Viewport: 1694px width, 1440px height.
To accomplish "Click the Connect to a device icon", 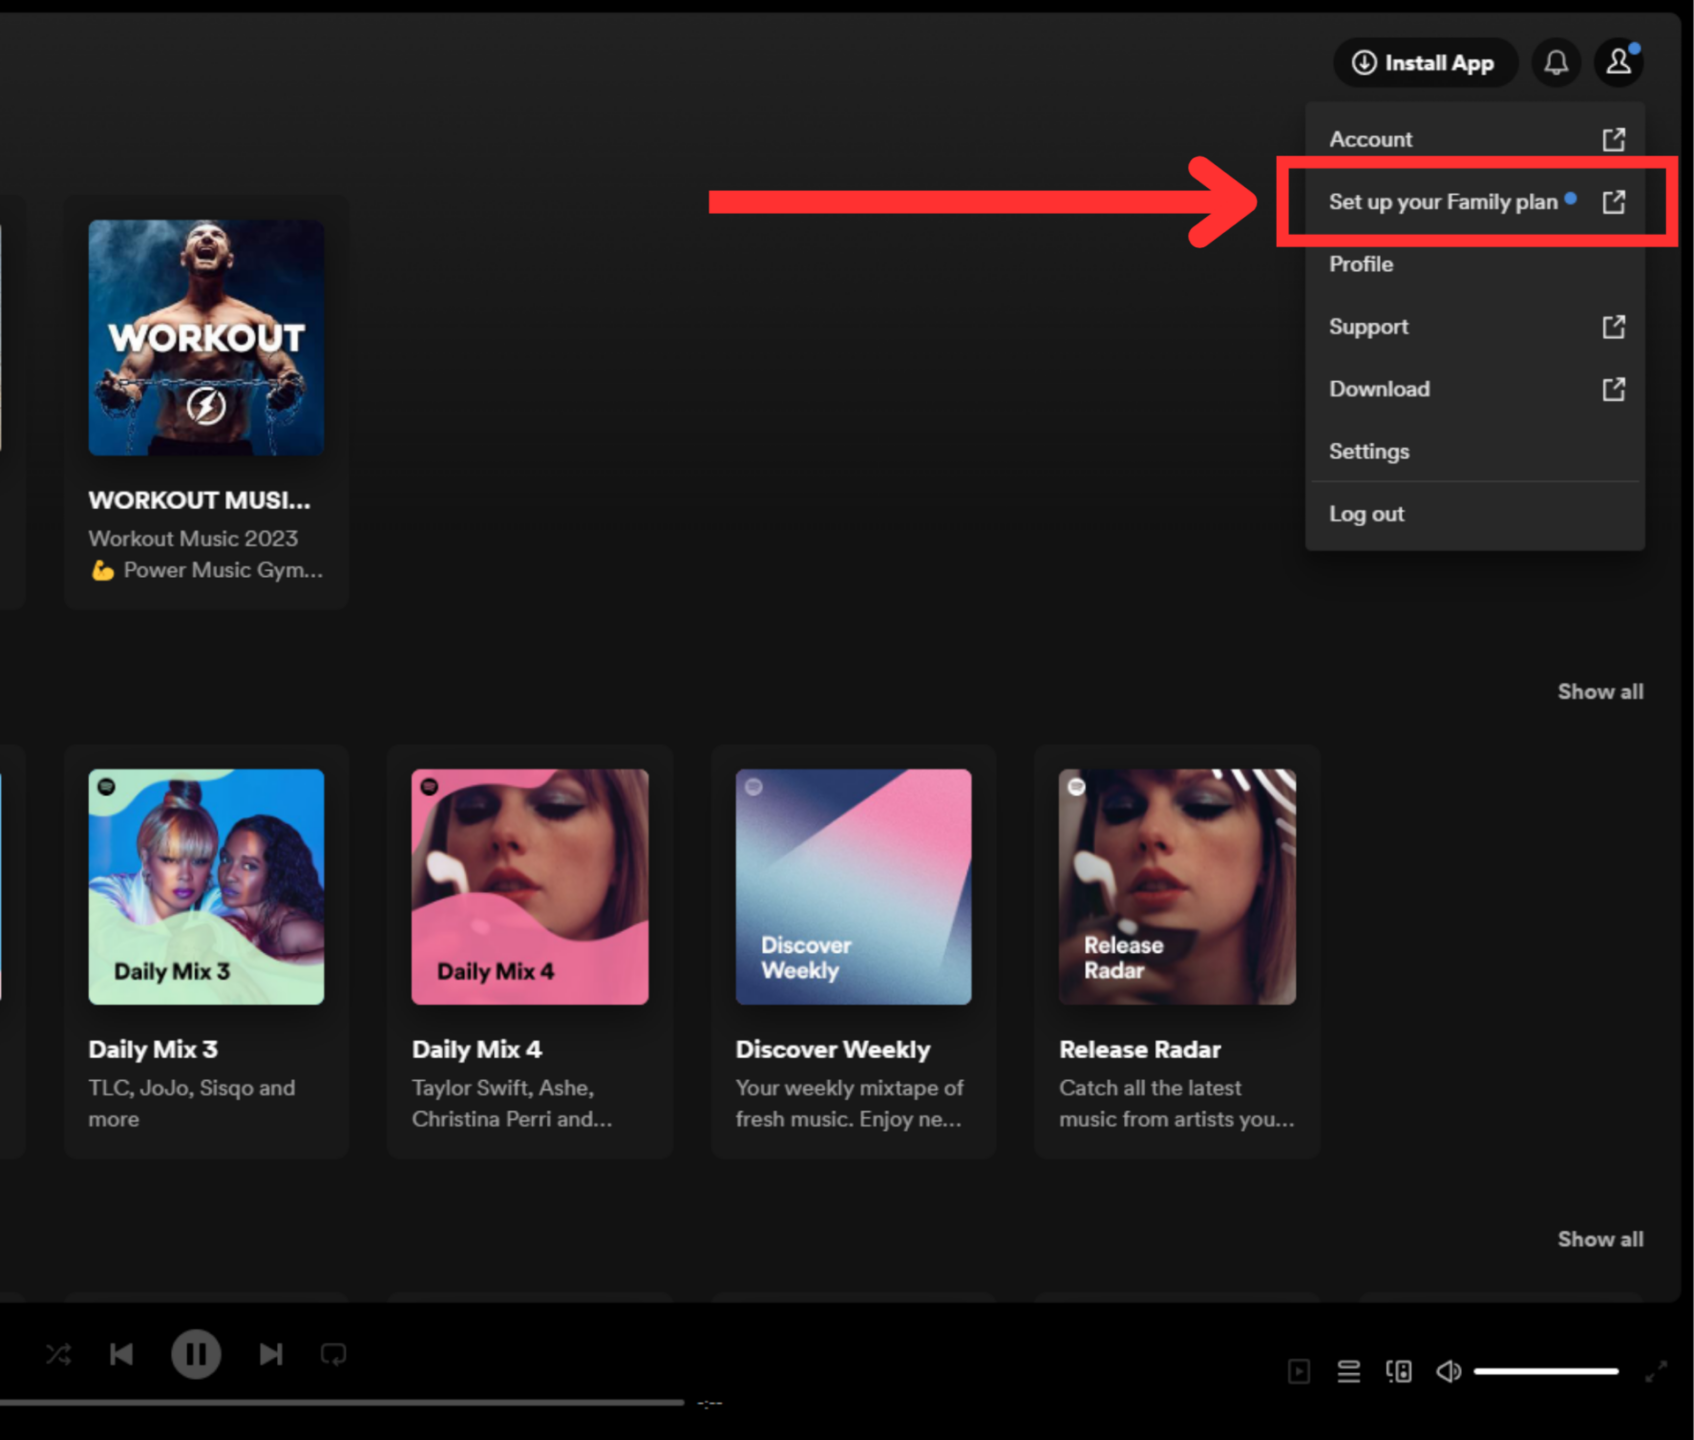I will click(x=1398, y=1371).
